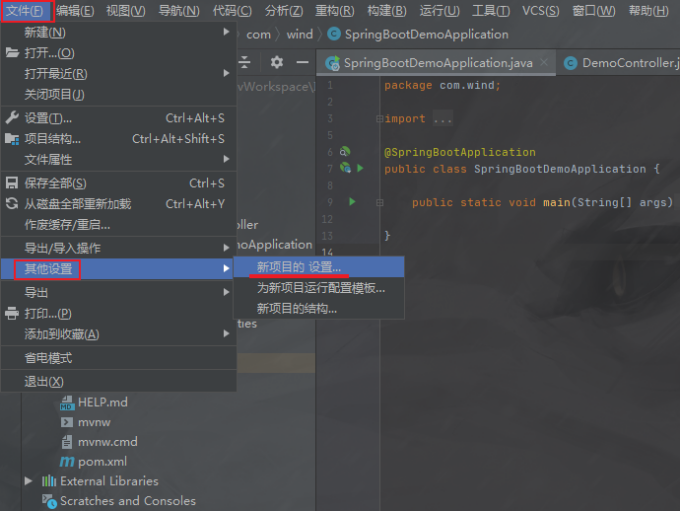
Task: Open the 导航(N) menu
Action: pos(179,10)
